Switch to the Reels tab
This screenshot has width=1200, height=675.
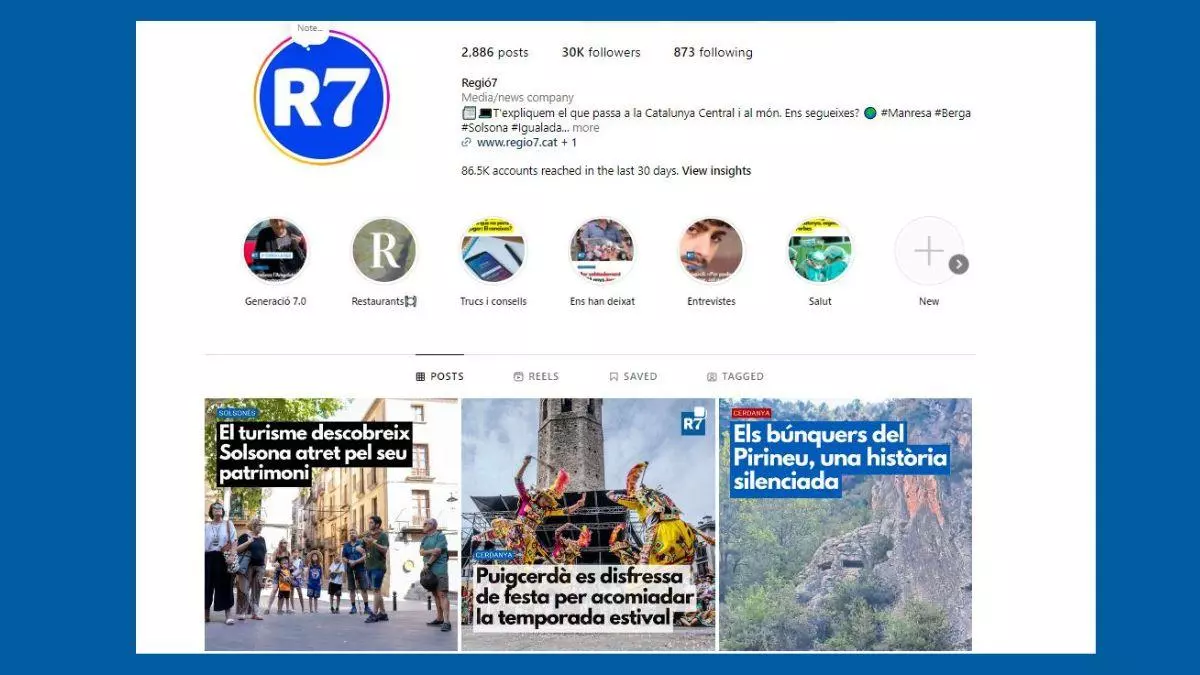tap(536, 377)
